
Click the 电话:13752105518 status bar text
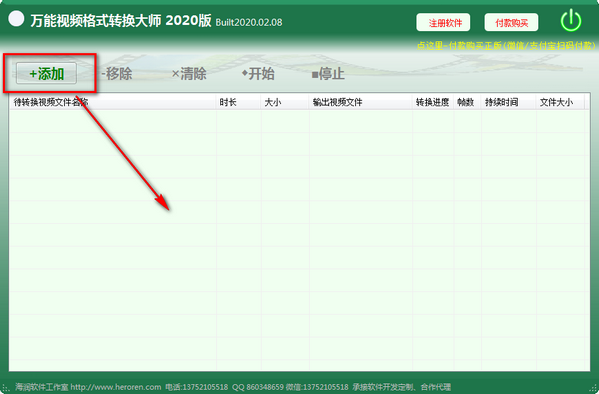point(197,387)
